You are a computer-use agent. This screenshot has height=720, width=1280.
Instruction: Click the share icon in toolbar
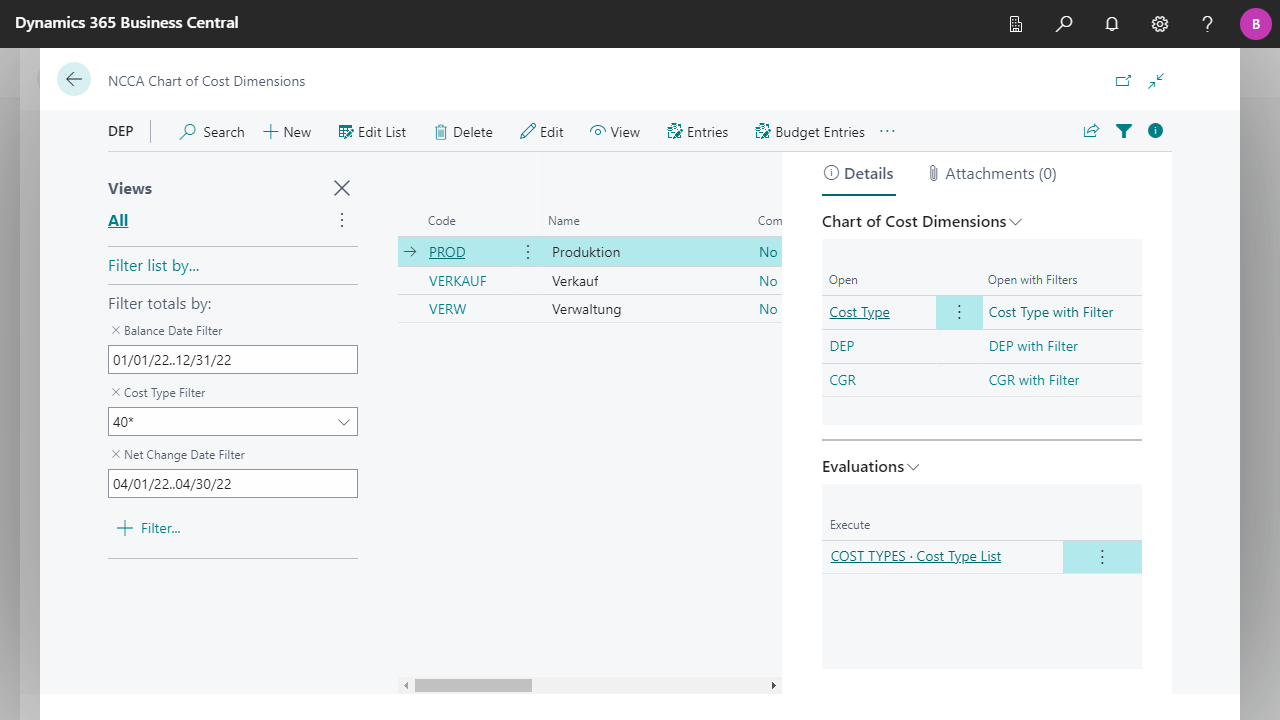(x=1091, y=131)
